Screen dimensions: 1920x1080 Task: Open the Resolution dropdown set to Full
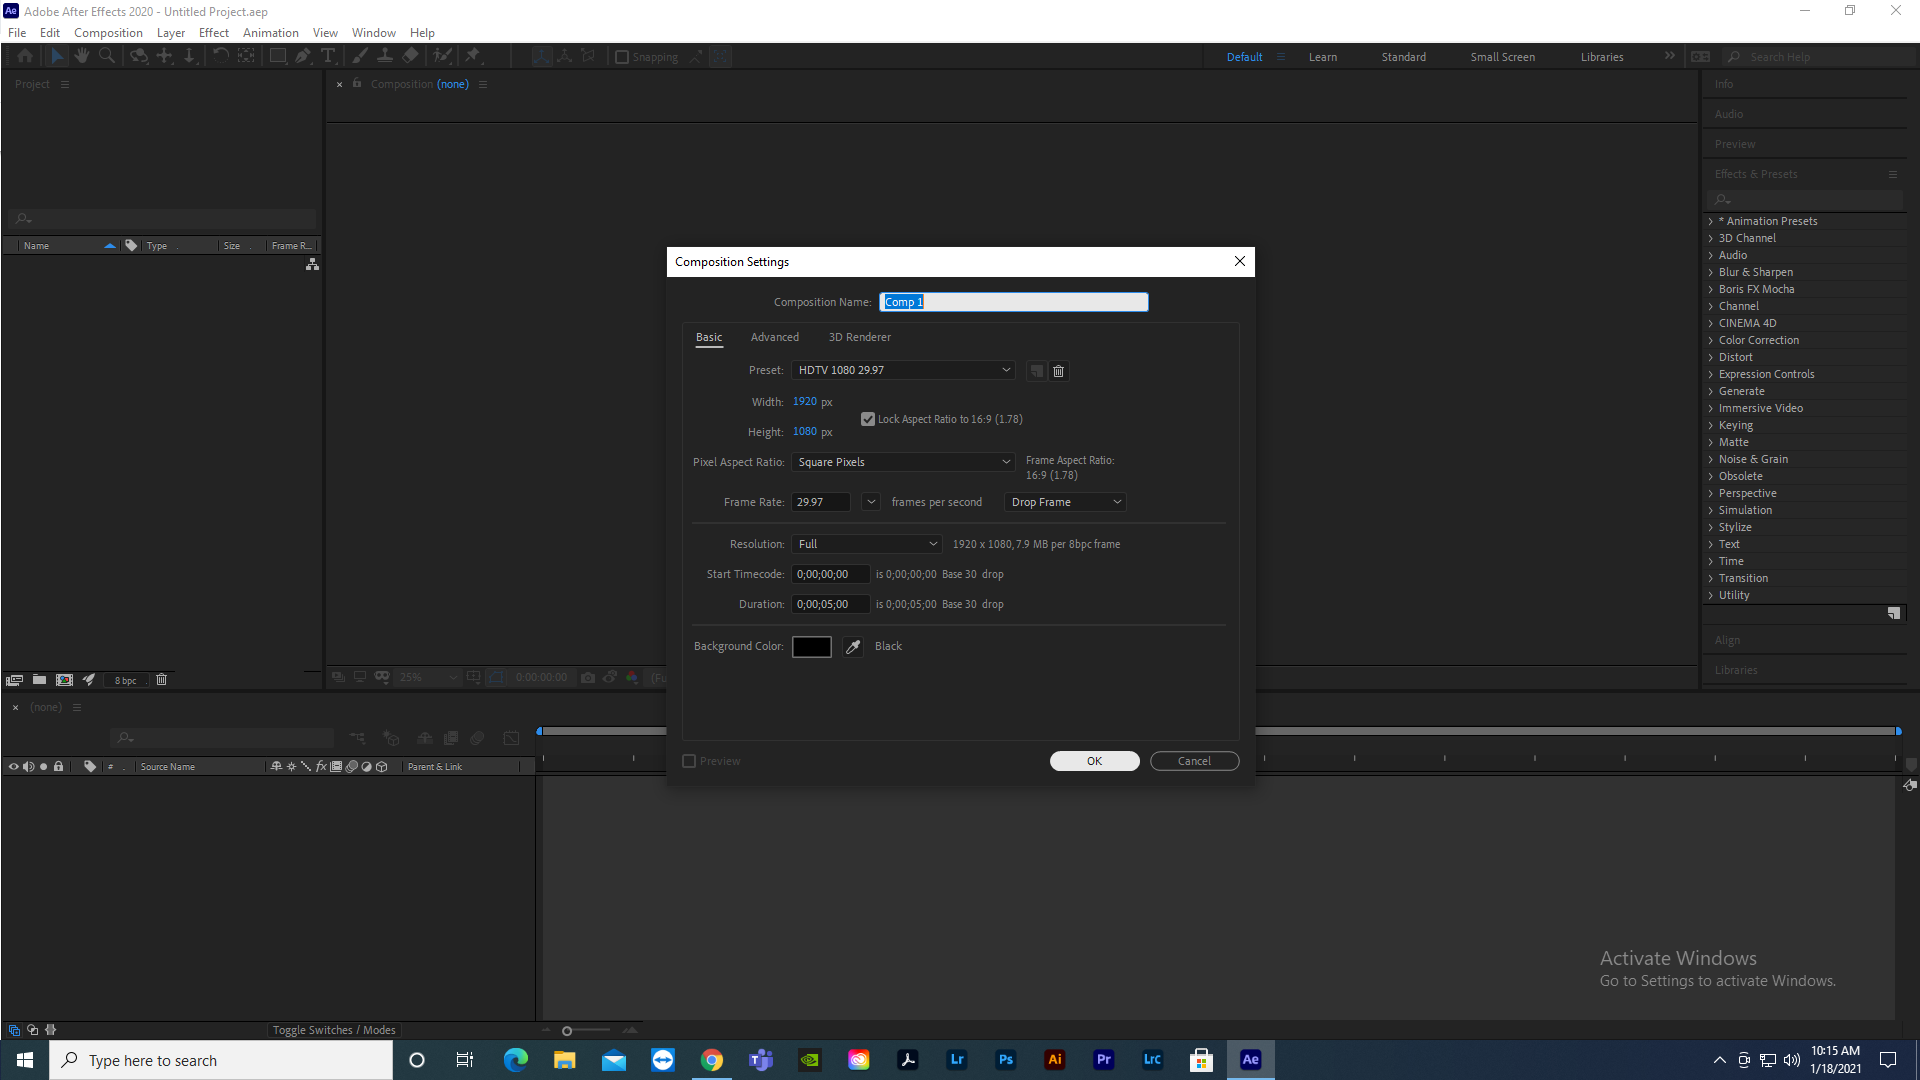(866, 544)
